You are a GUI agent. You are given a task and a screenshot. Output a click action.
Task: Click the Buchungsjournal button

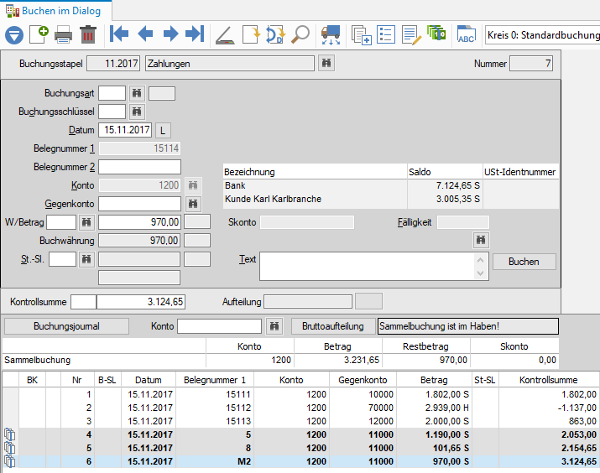[66, 326]
